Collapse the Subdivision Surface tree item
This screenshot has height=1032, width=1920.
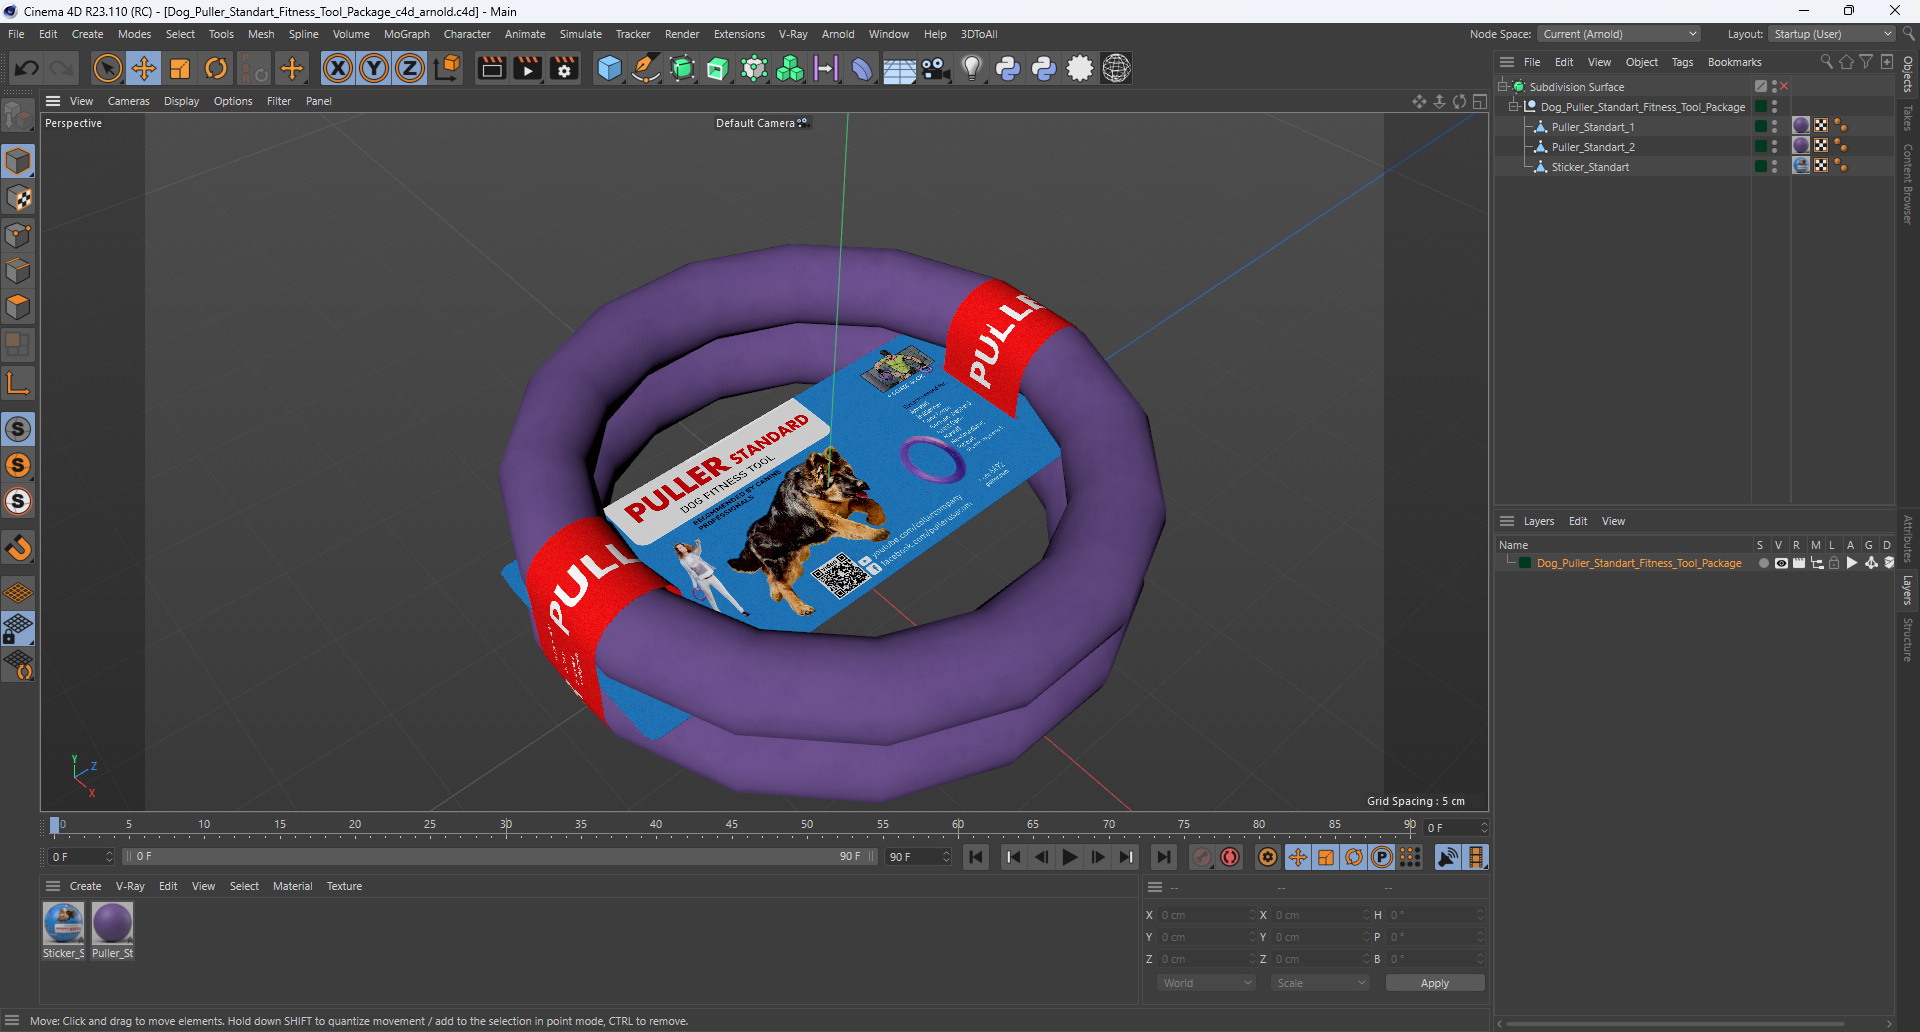click(x=1503, y=86)
